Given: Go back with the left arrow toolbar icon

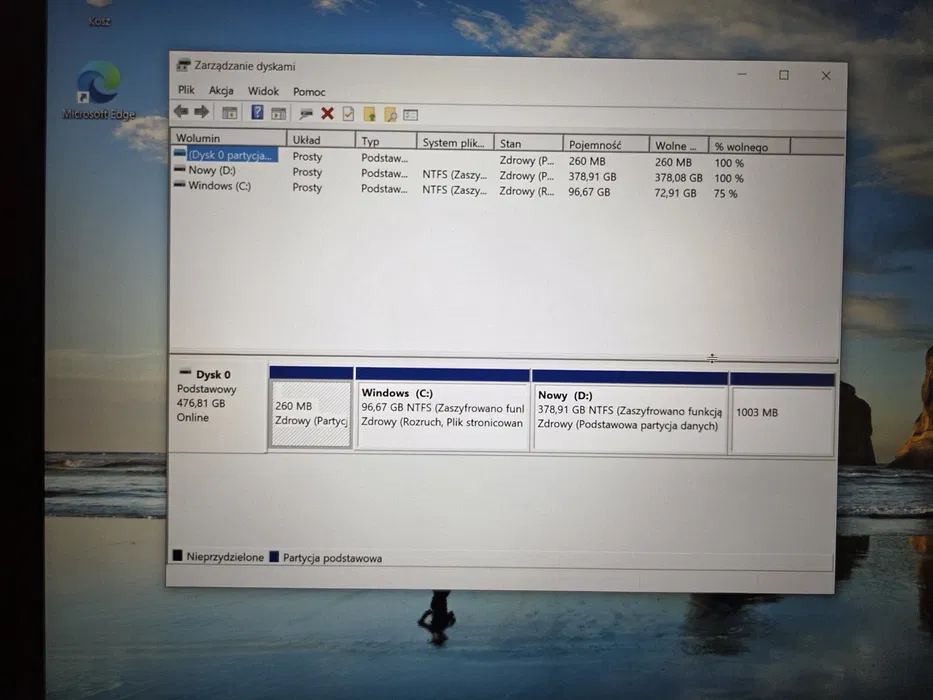Looking at the screenshot, I should click(181, 111).
